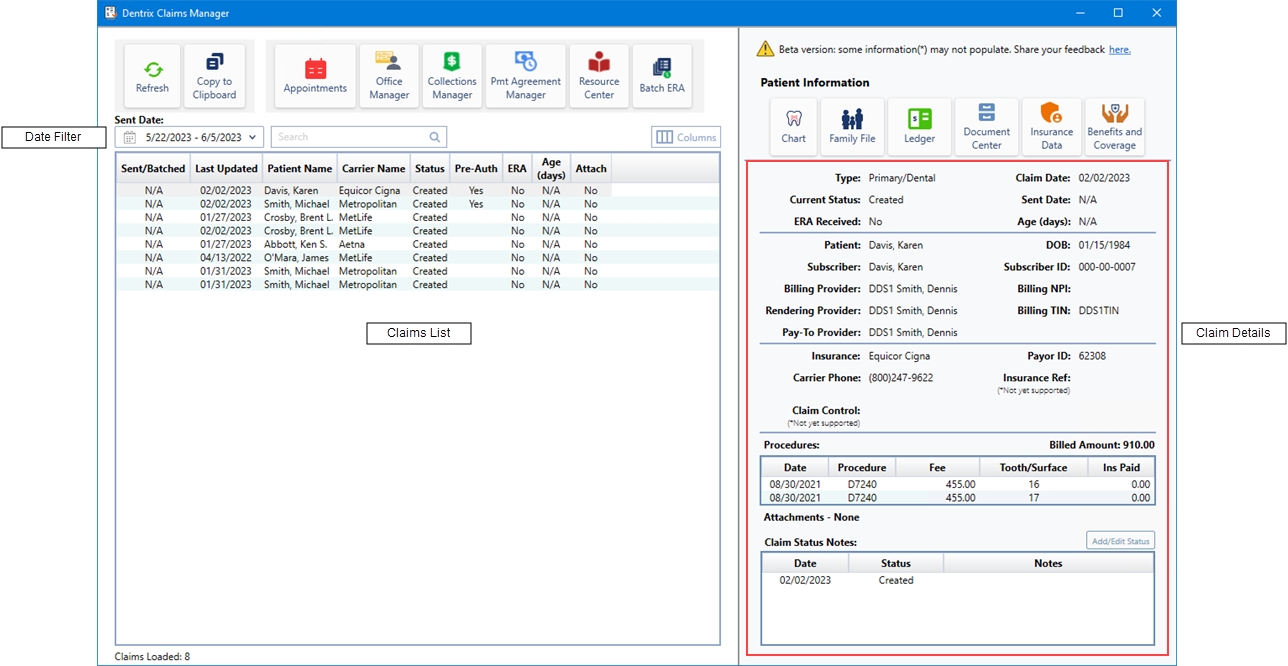Sort claims by Sent/Batched column
The image size is (1288, 666).
click(x=153, y=168)
